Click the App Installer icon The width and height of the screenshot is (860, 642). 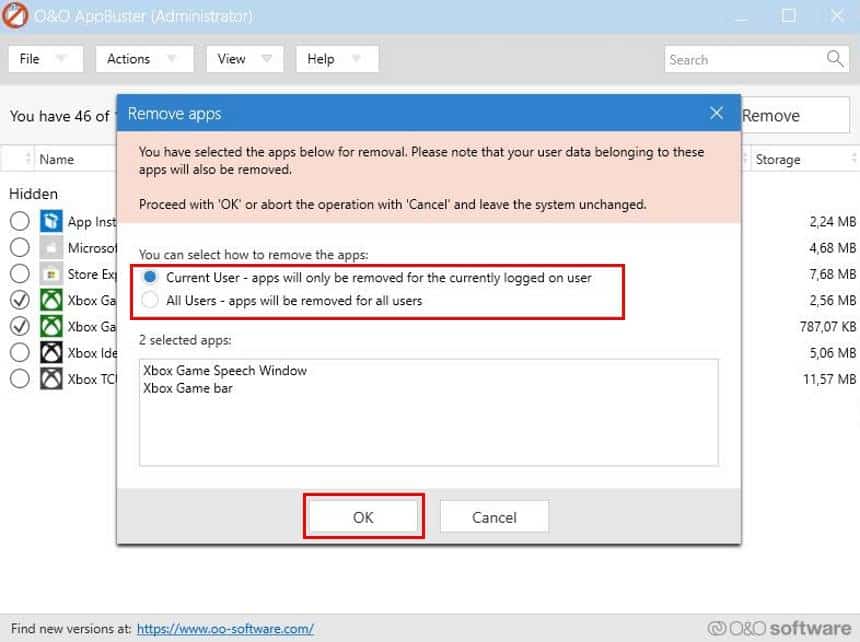(x=51, y=221)
